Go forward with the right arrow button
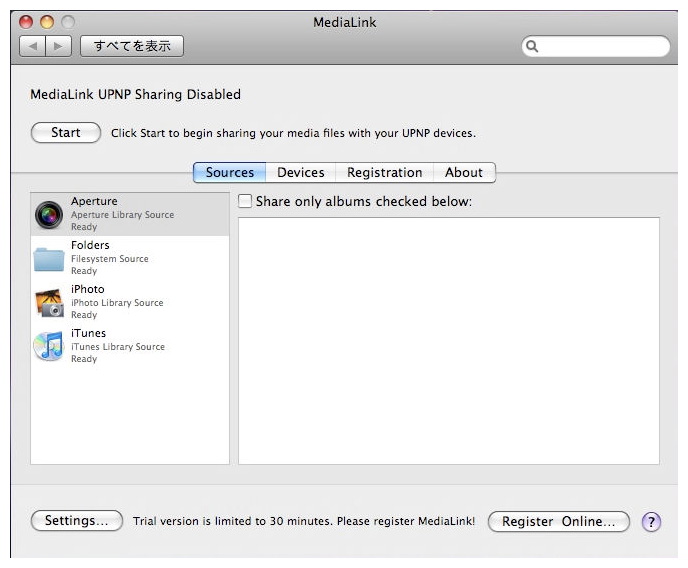 58,46
